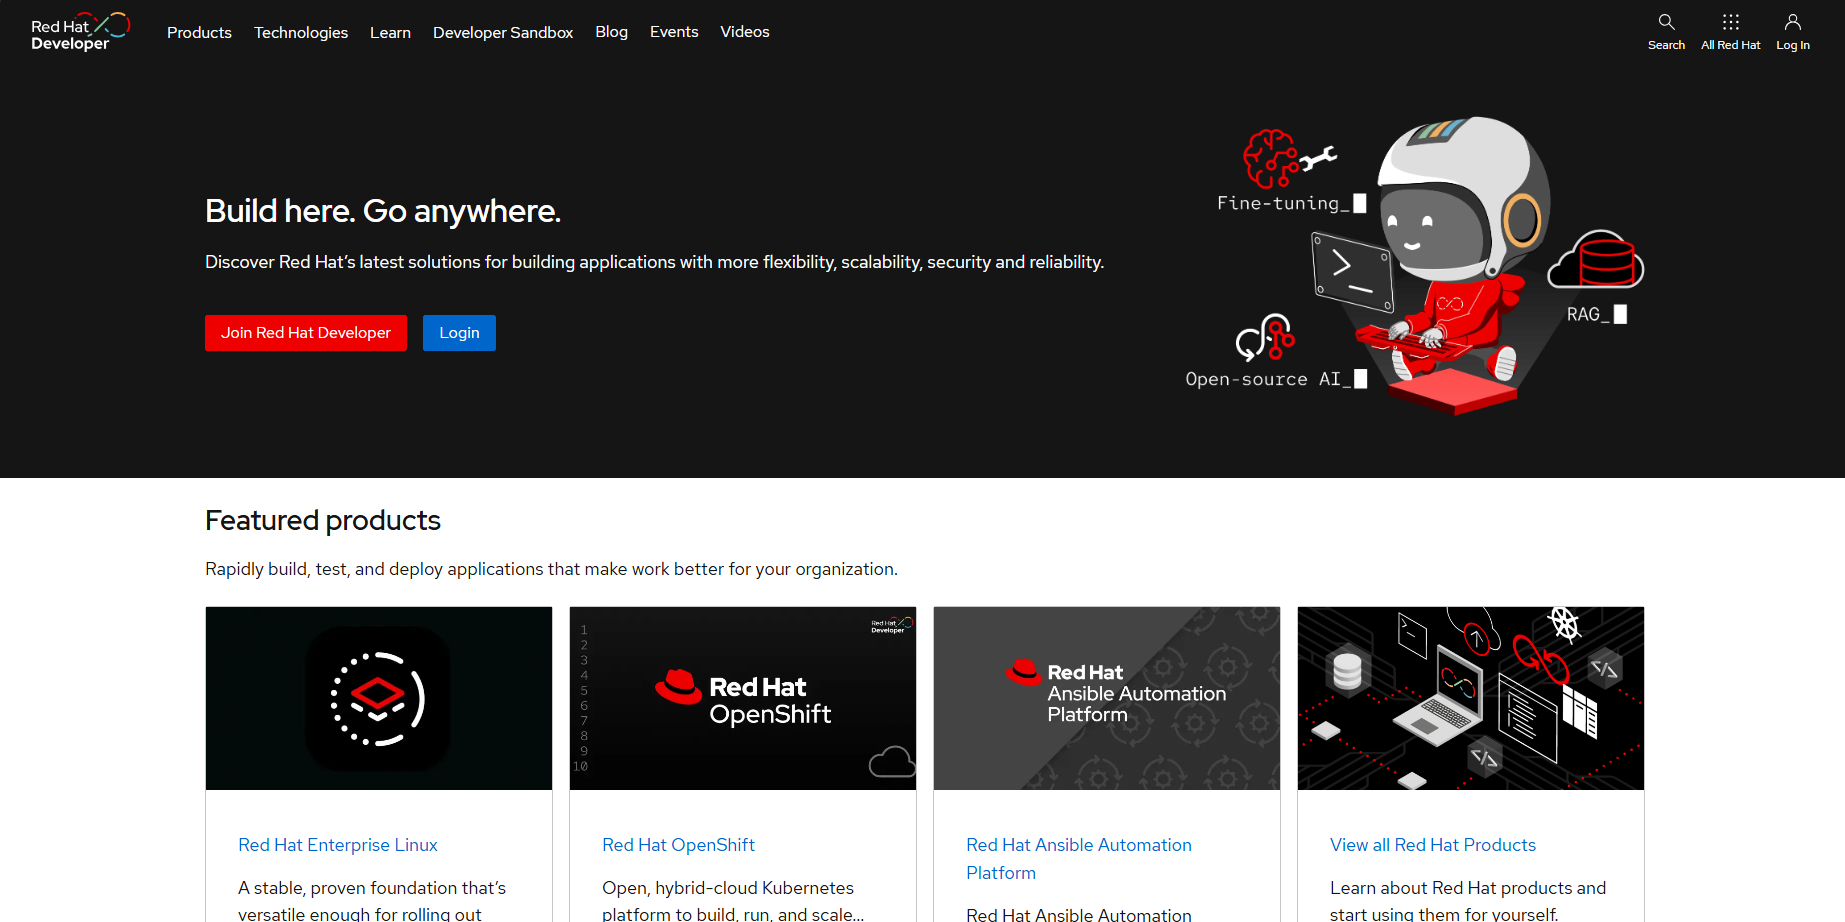
Task: Click the 'RAG_' label
Action: point(1597,314)
